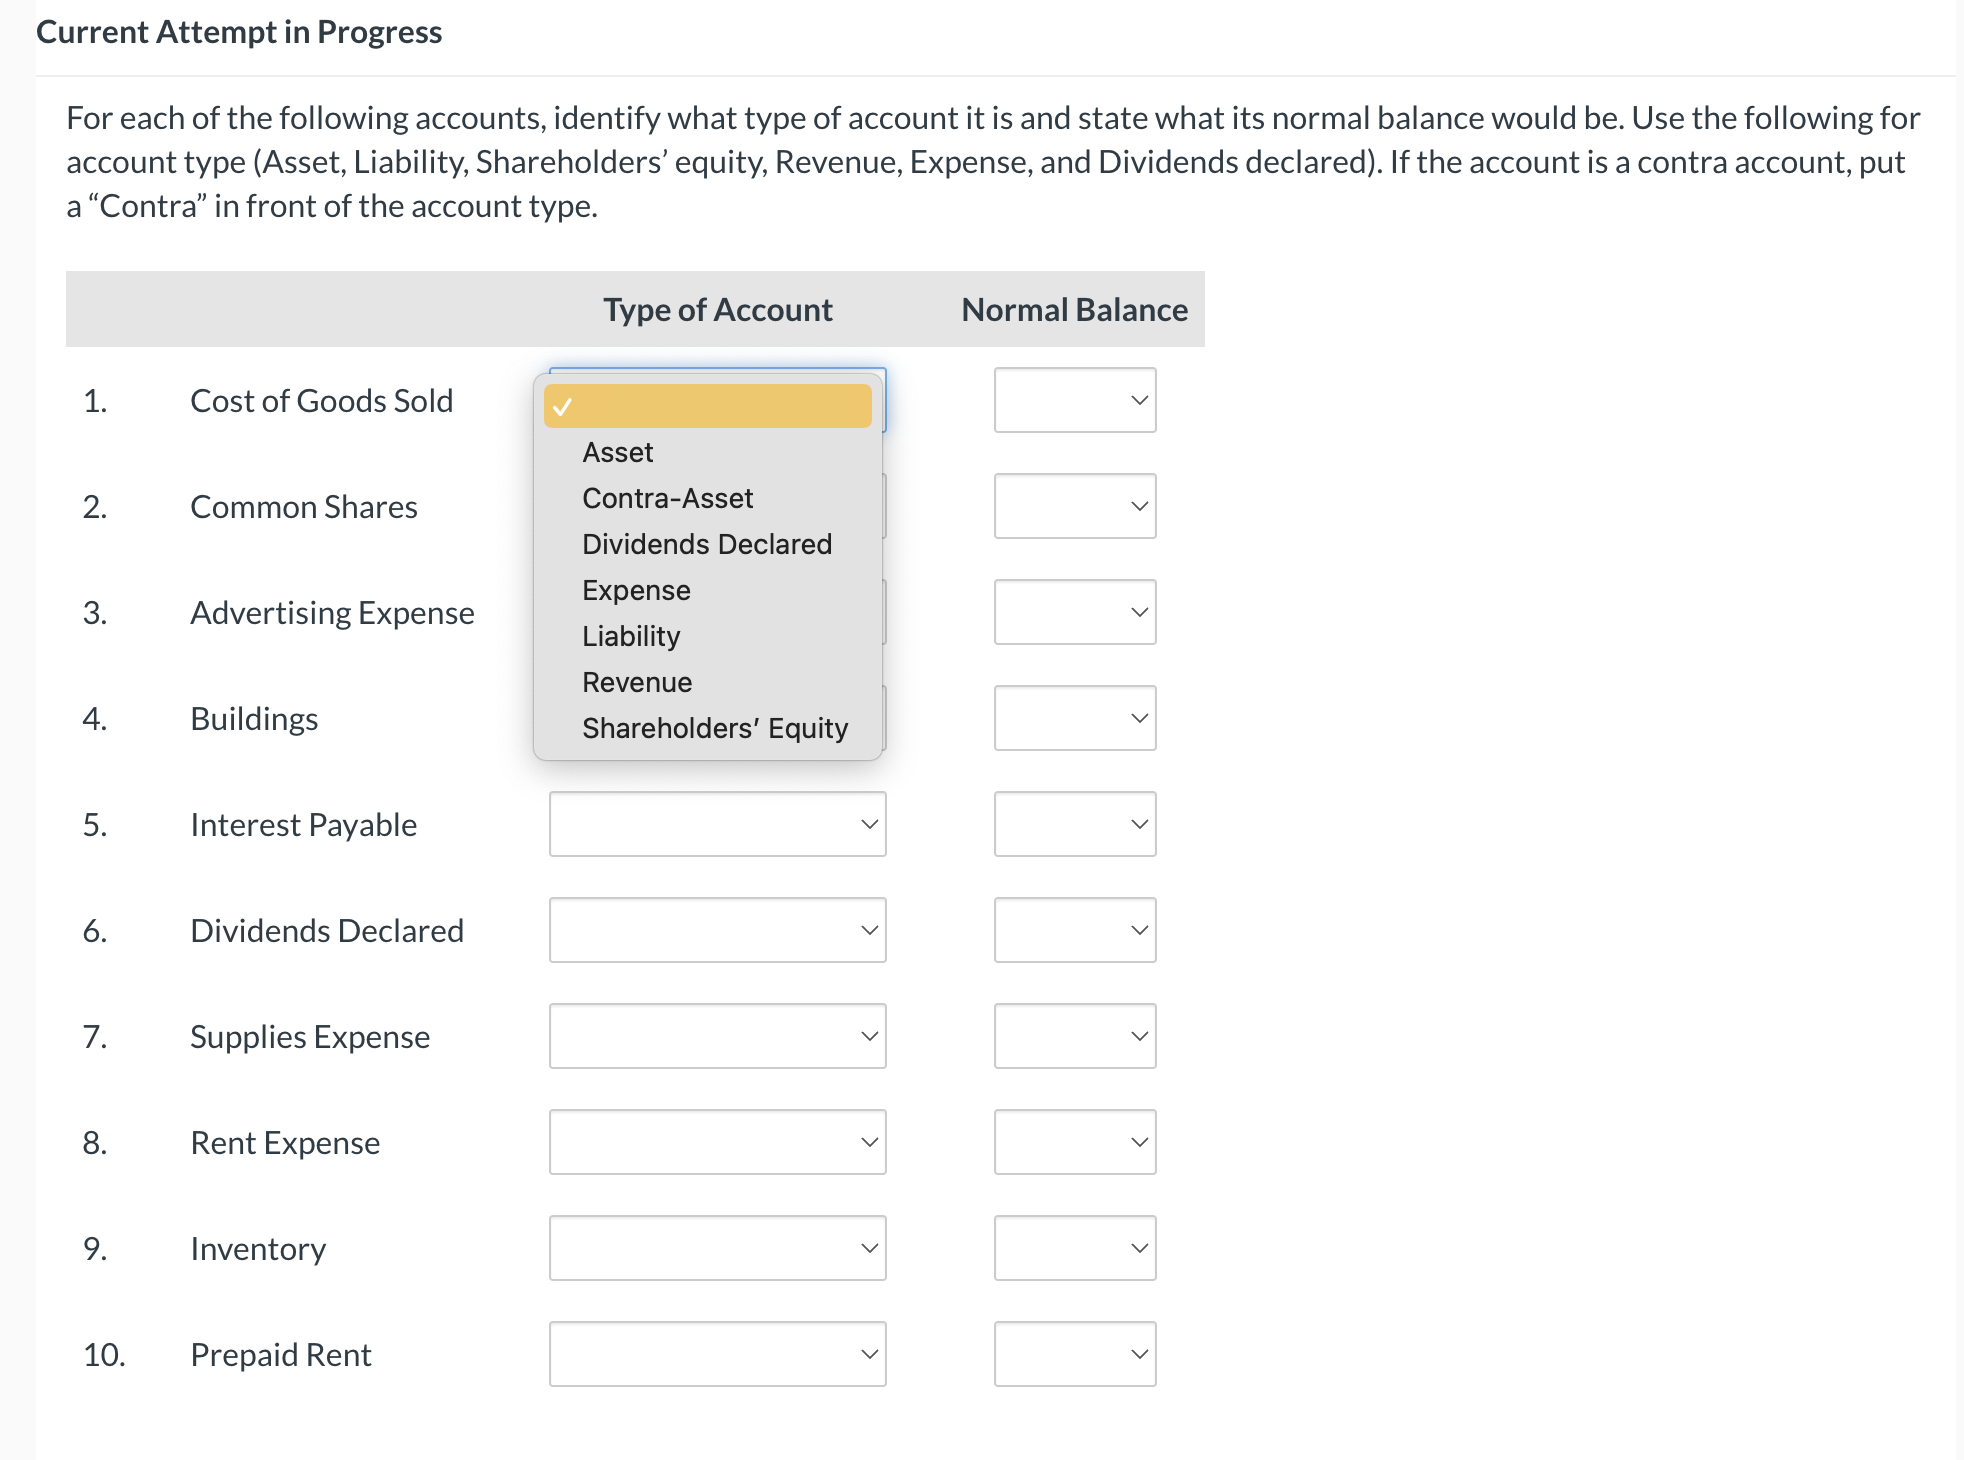
Task: Open Normal Balance dropdown for Prepaid Rent
Action: 1075,1354
